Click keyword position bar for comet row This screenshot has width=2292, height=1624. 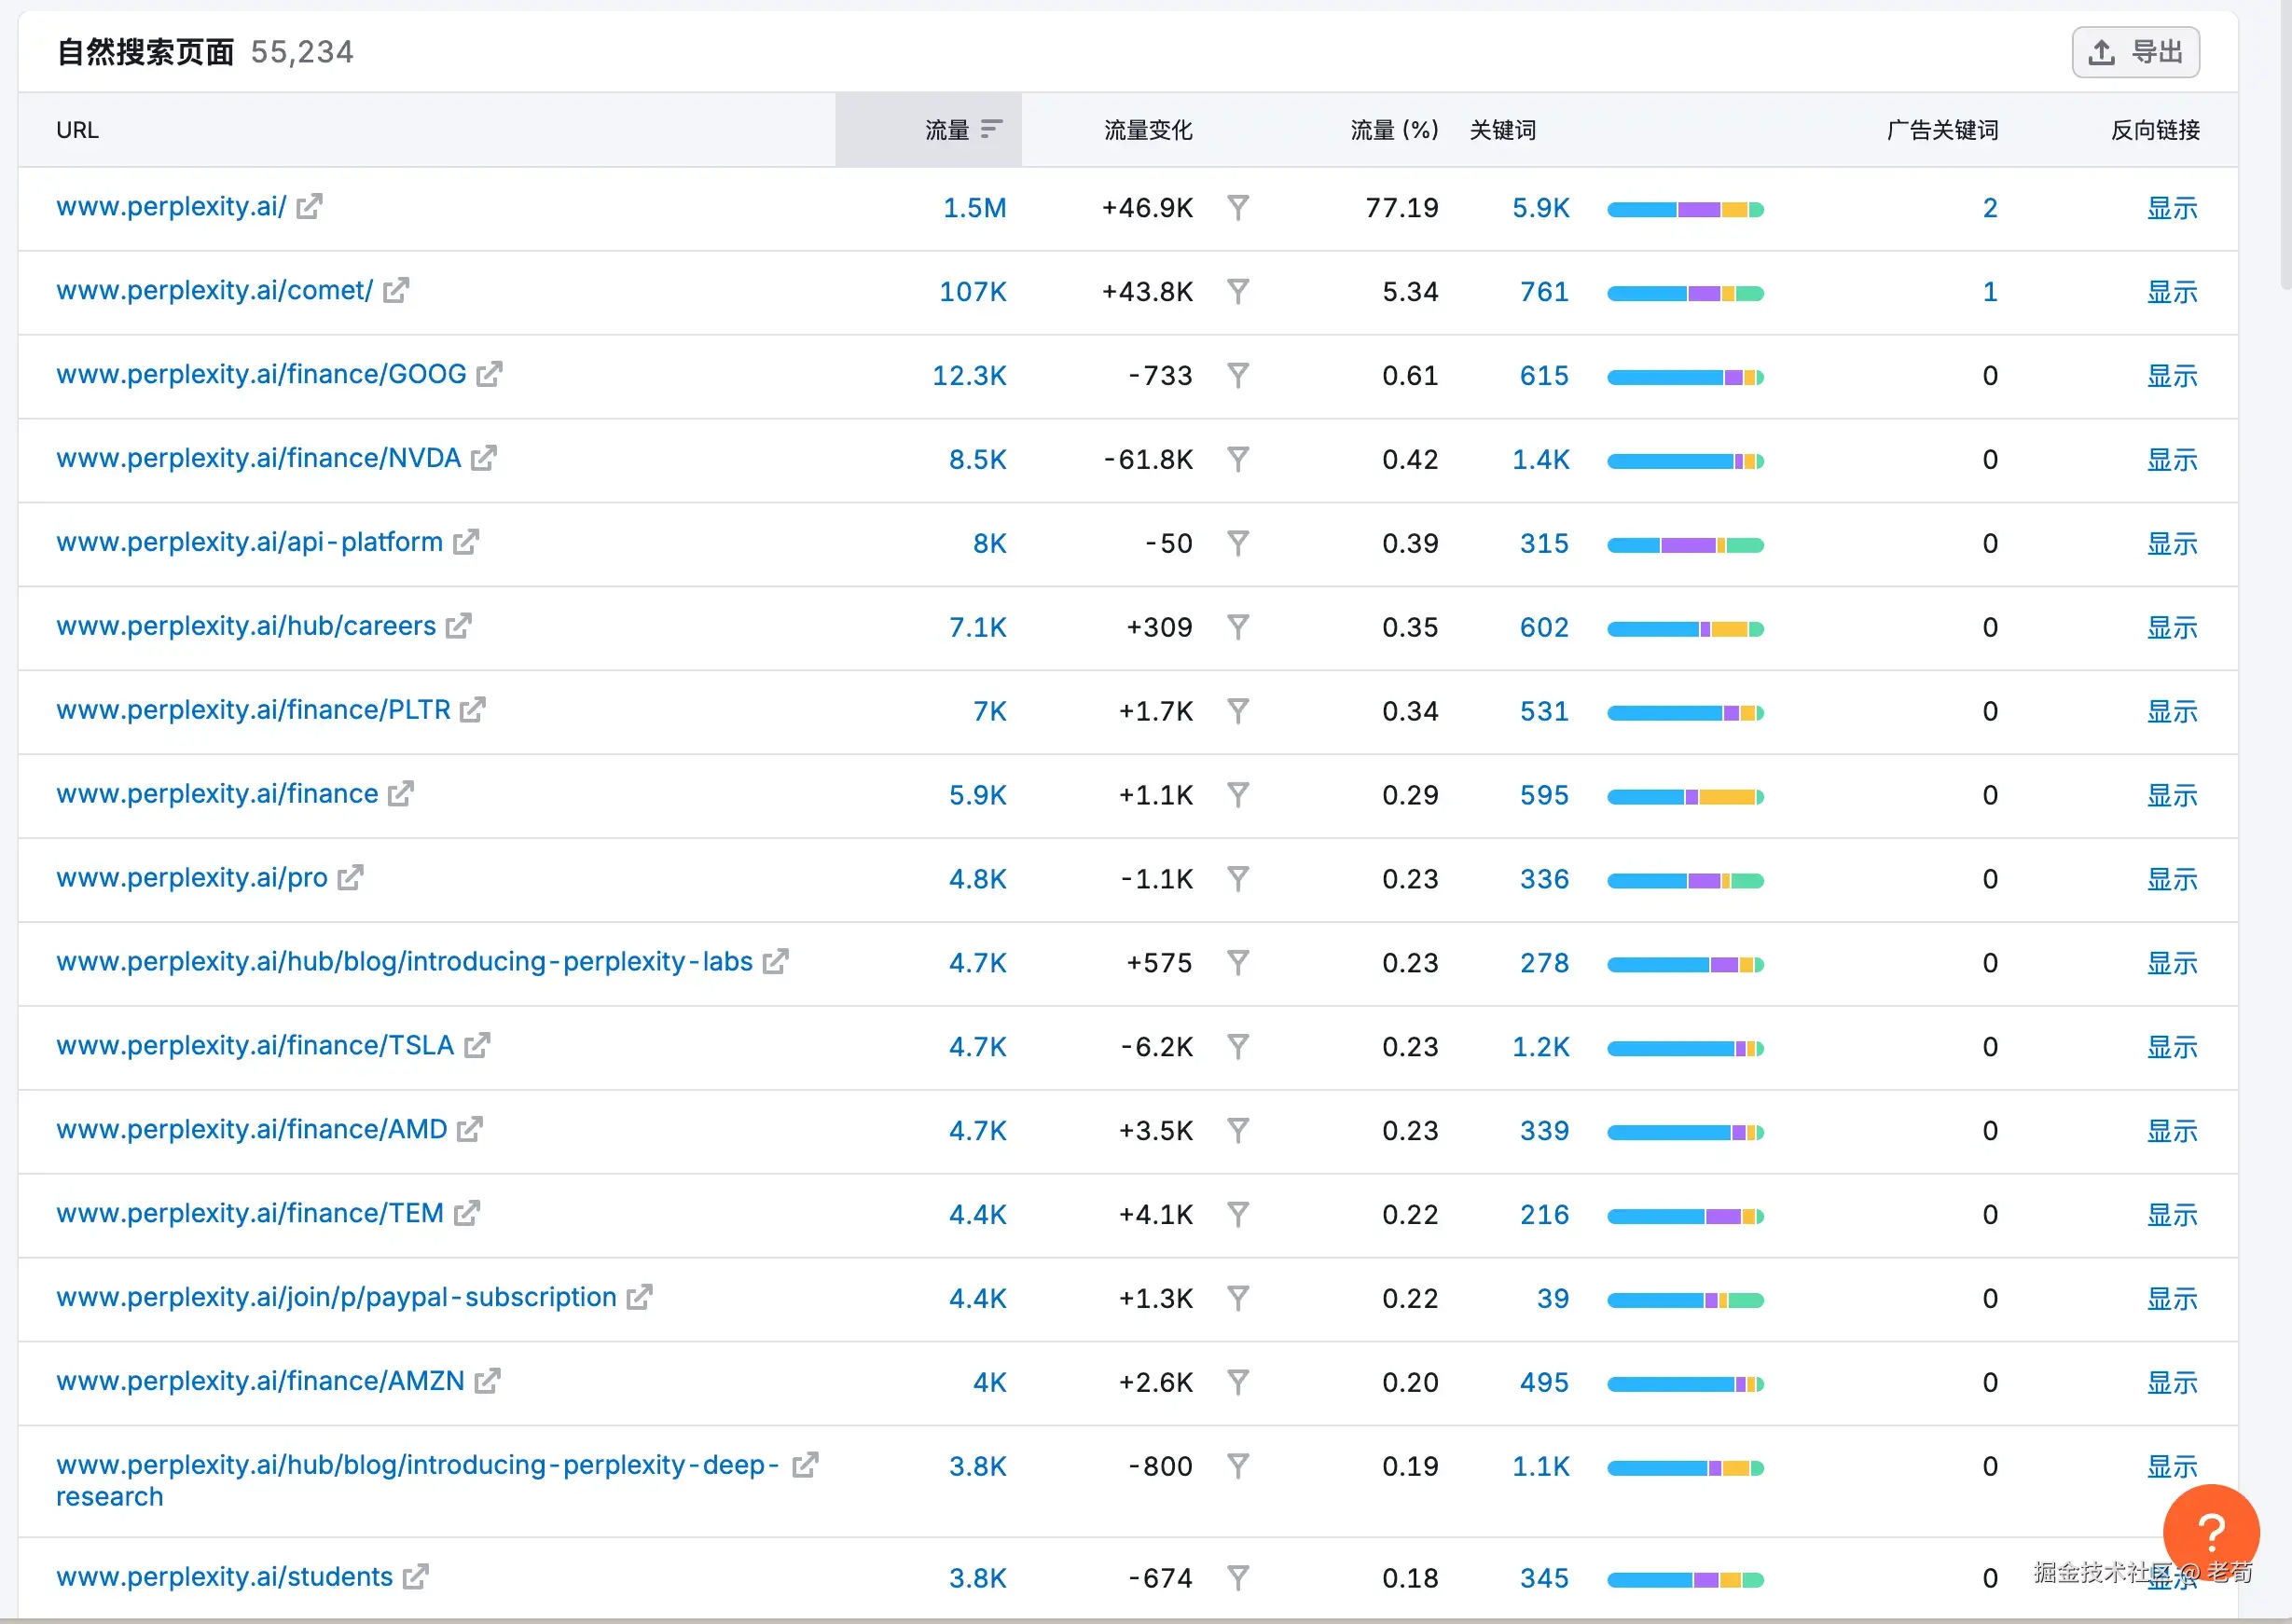click(1685, 293)
